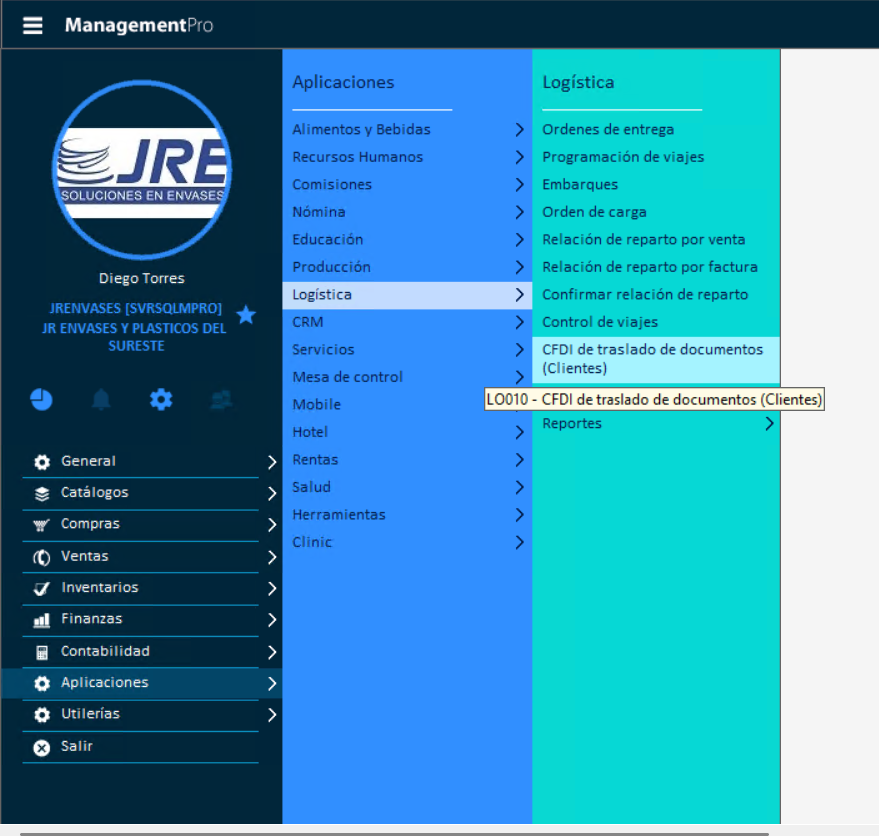The width and height of the screenshot is (879, 836).
Task: Click the favorite star icon
Action: 246,316
